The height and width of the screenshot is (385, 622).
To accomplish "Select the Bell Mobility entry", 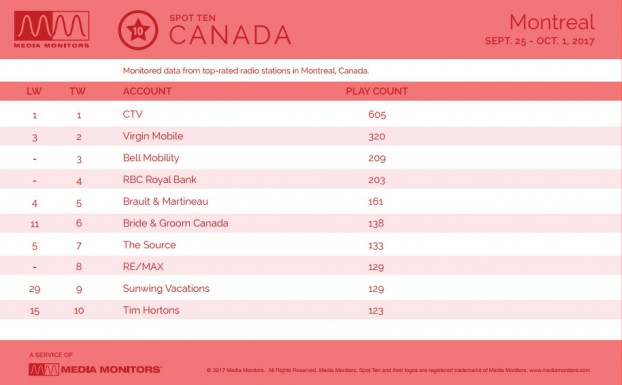I will tap(311, 158).
